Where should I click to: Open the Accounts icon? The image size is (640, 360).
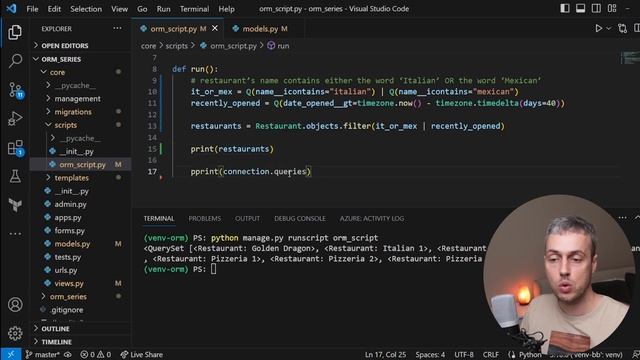coord(15,305)
